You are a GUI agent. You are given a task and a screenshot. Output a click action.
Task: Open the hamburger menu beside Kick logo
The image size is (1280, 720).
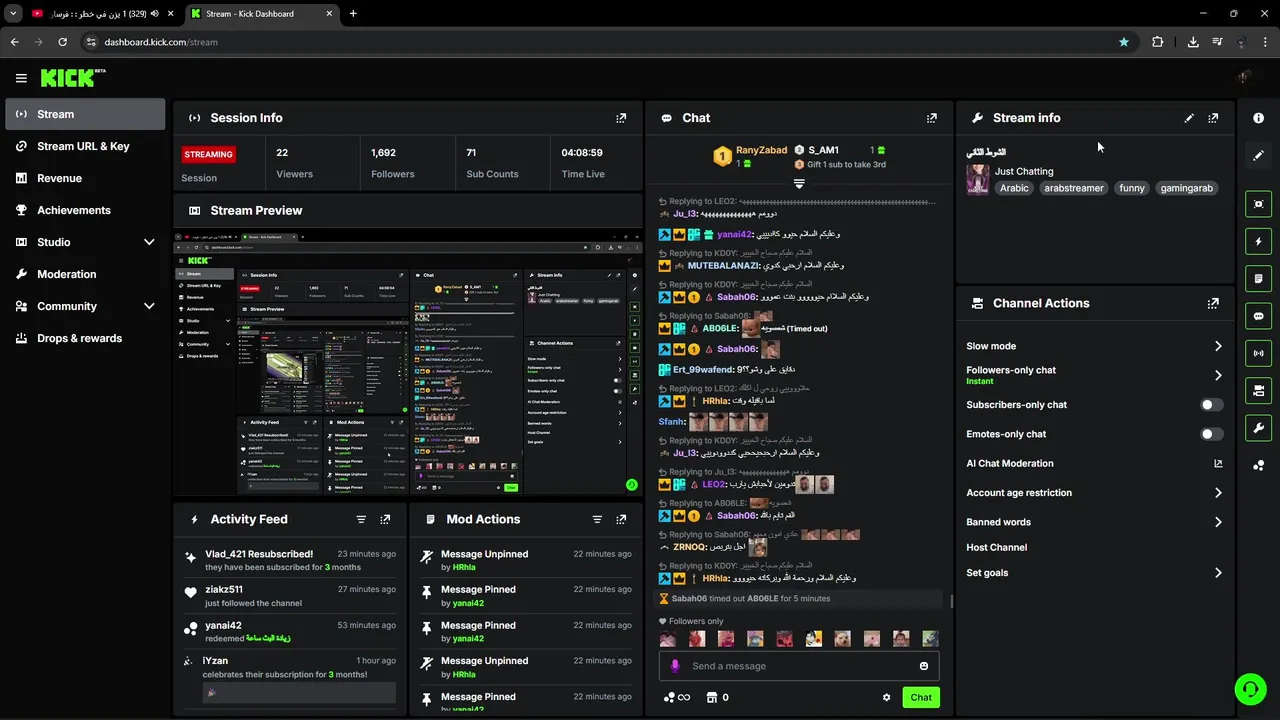(21, 78)
